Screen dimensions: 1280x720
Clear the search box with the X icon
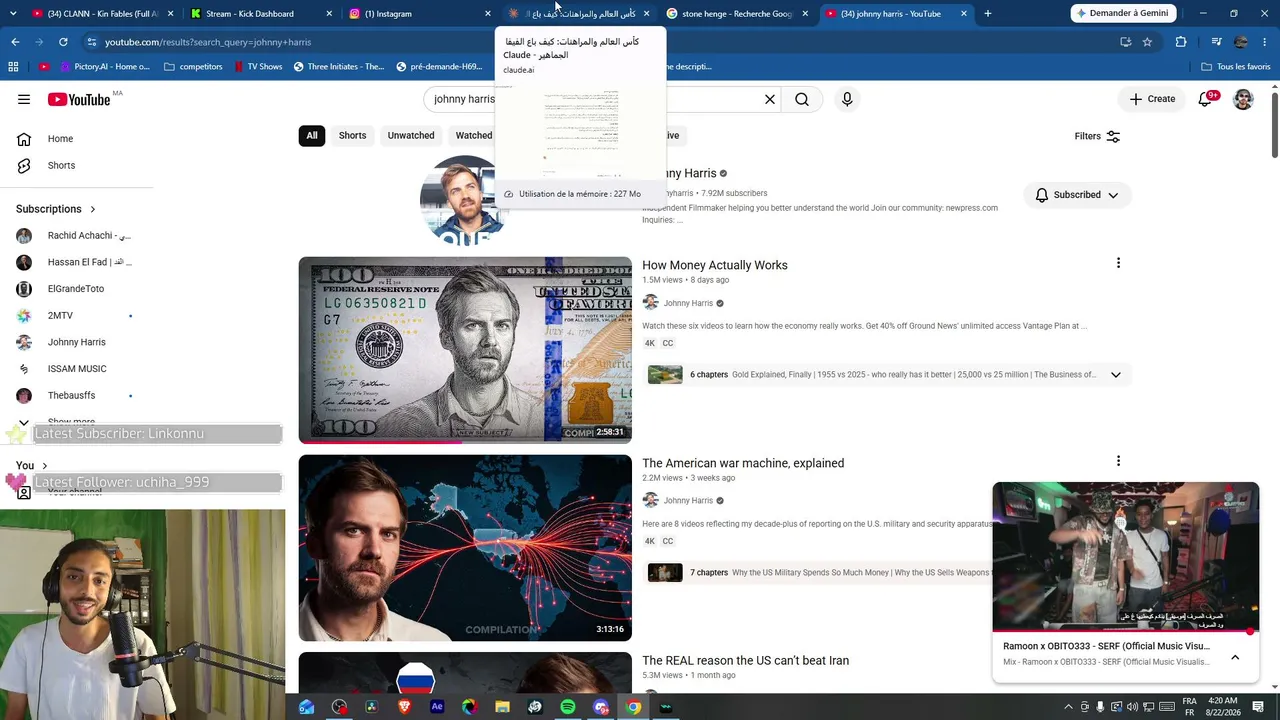click(x=770, y=99)
